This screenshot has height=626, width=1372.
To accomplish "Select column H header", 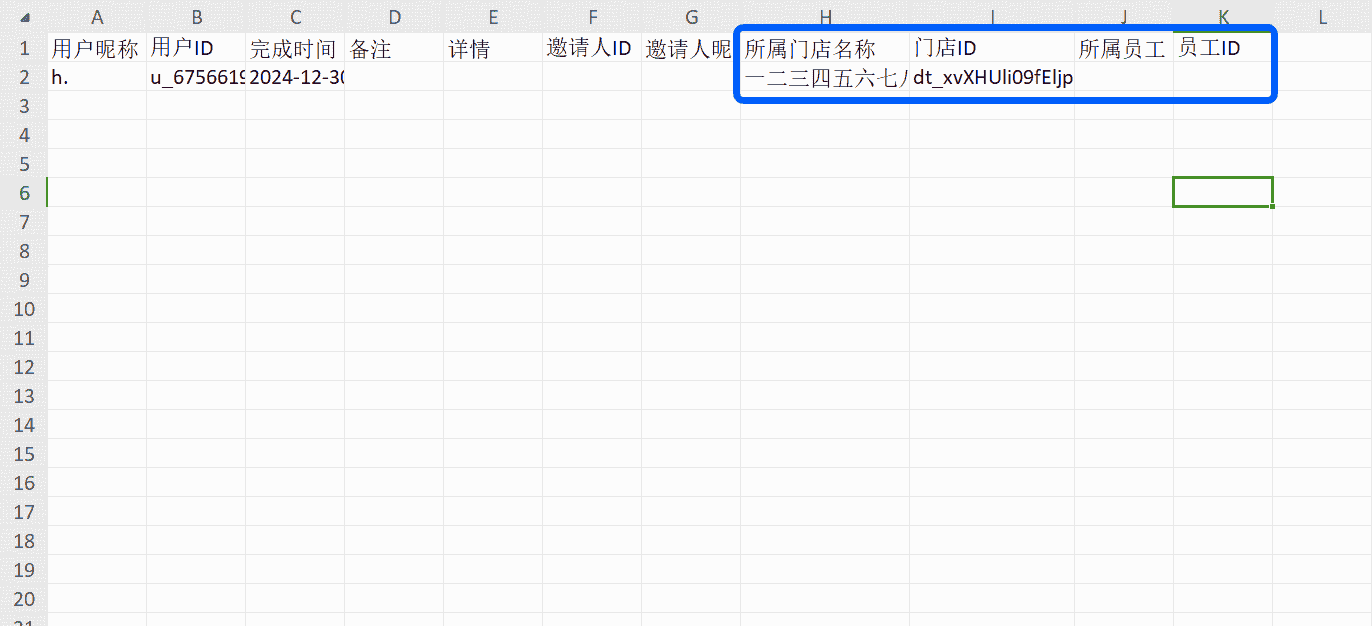I will pyautogui.click(x=824, y=17).
